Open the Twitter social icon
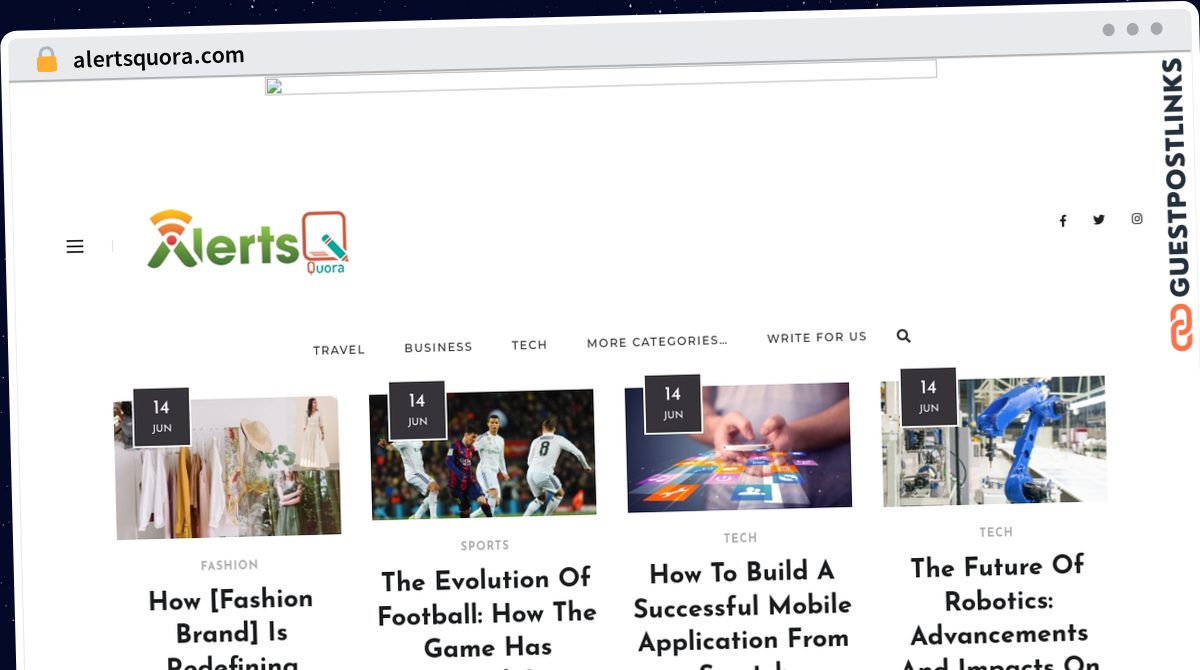The image size is (1200, 670). (1099, 220)
